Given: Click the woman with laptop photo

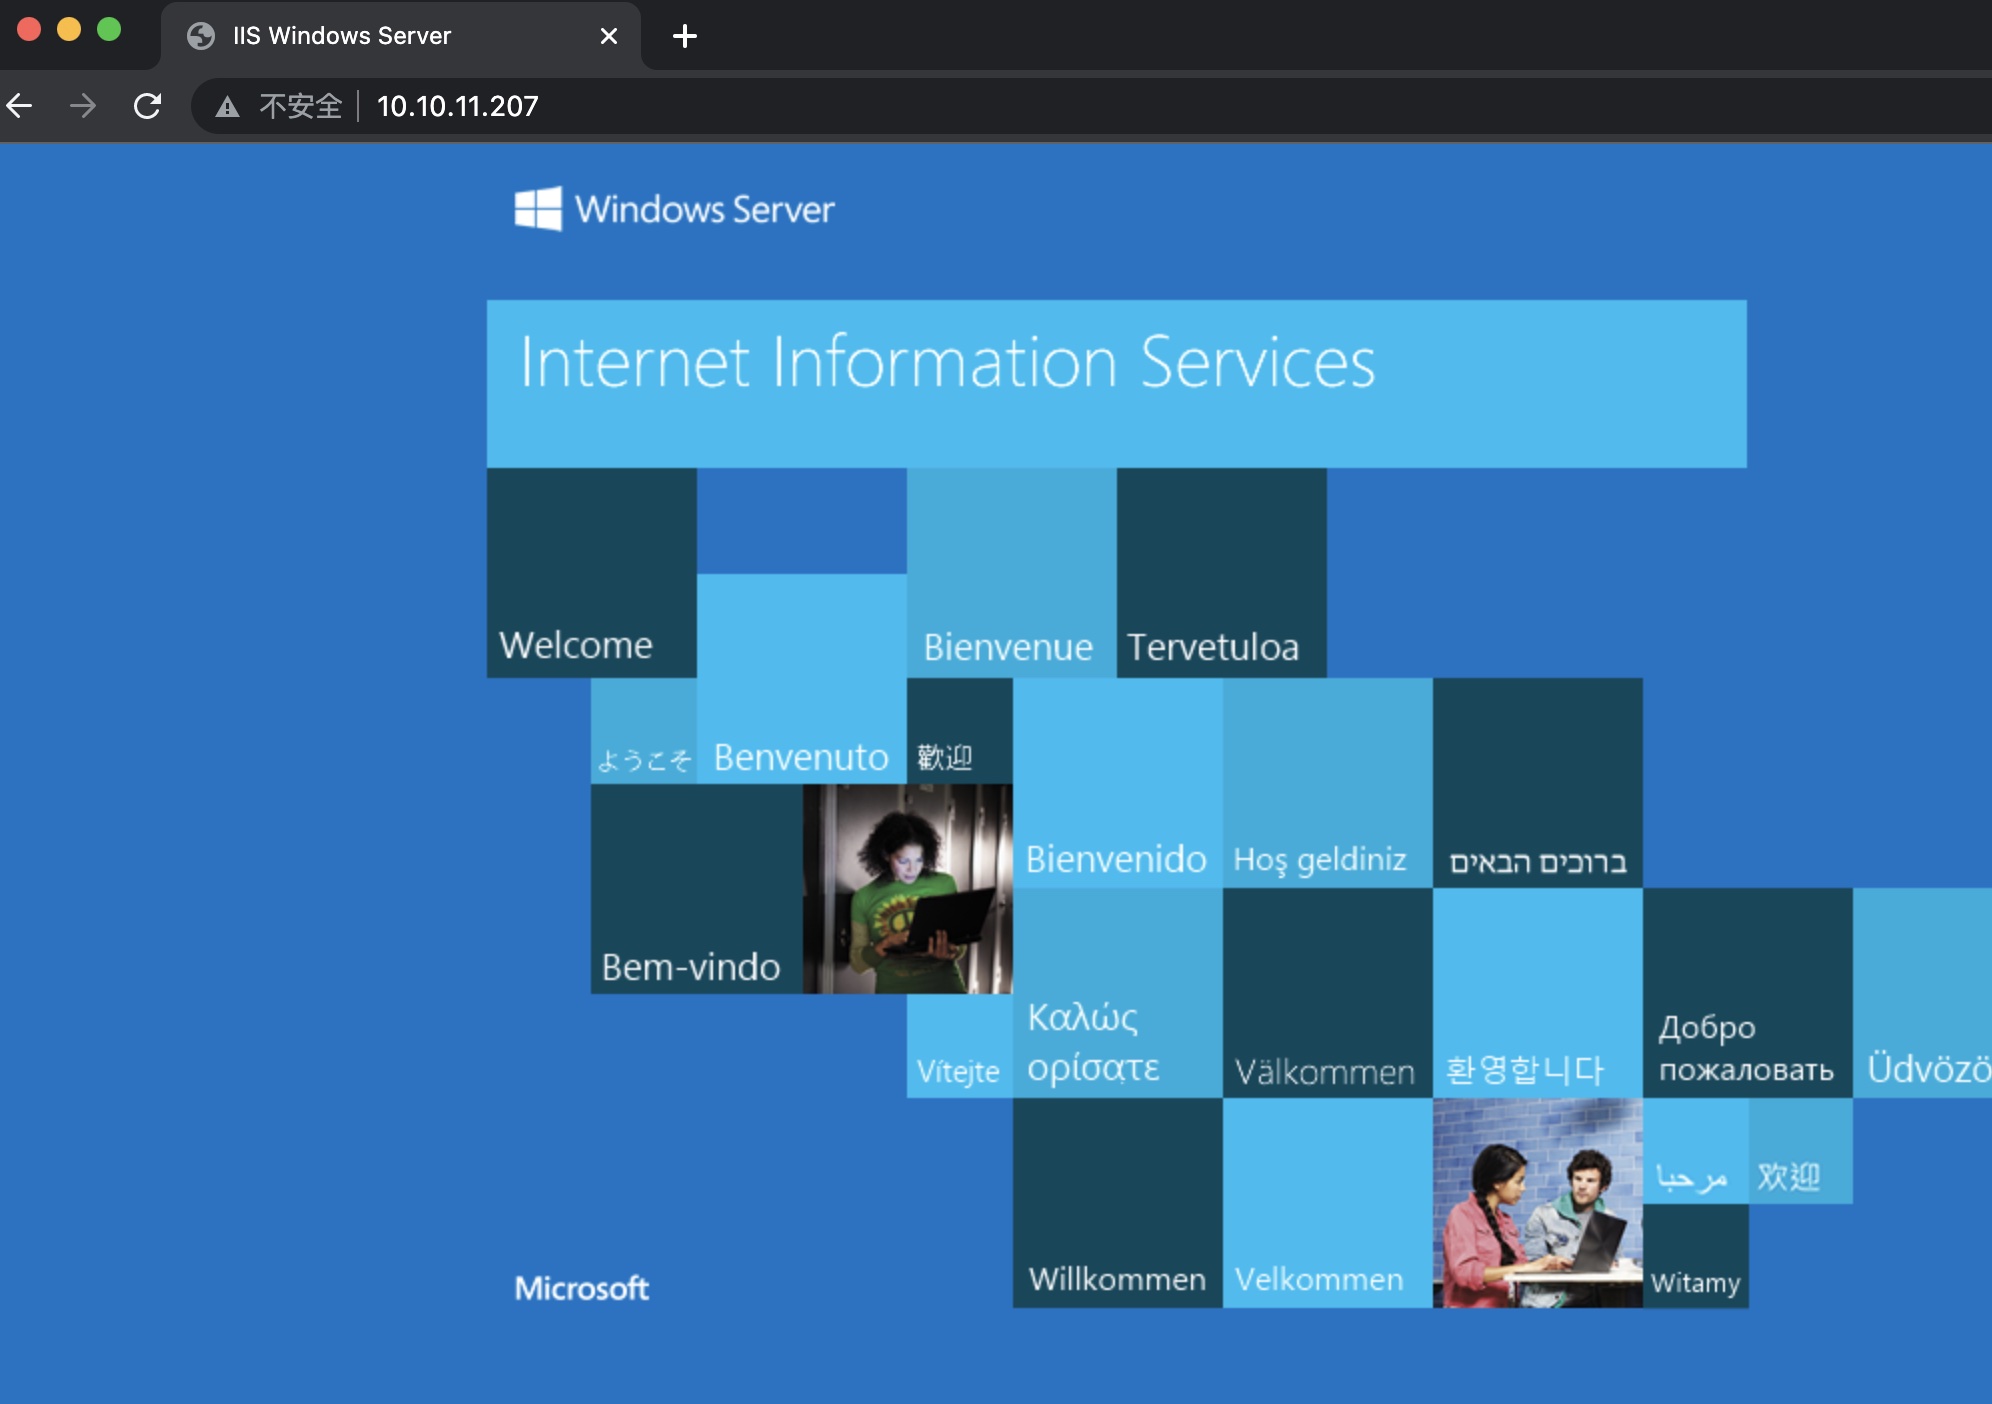Looking at the screenshot, I should [907, 888].
